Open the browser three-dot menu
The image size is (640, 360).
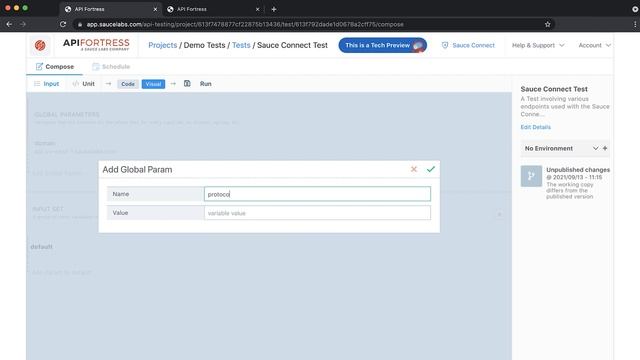[635, 24]
